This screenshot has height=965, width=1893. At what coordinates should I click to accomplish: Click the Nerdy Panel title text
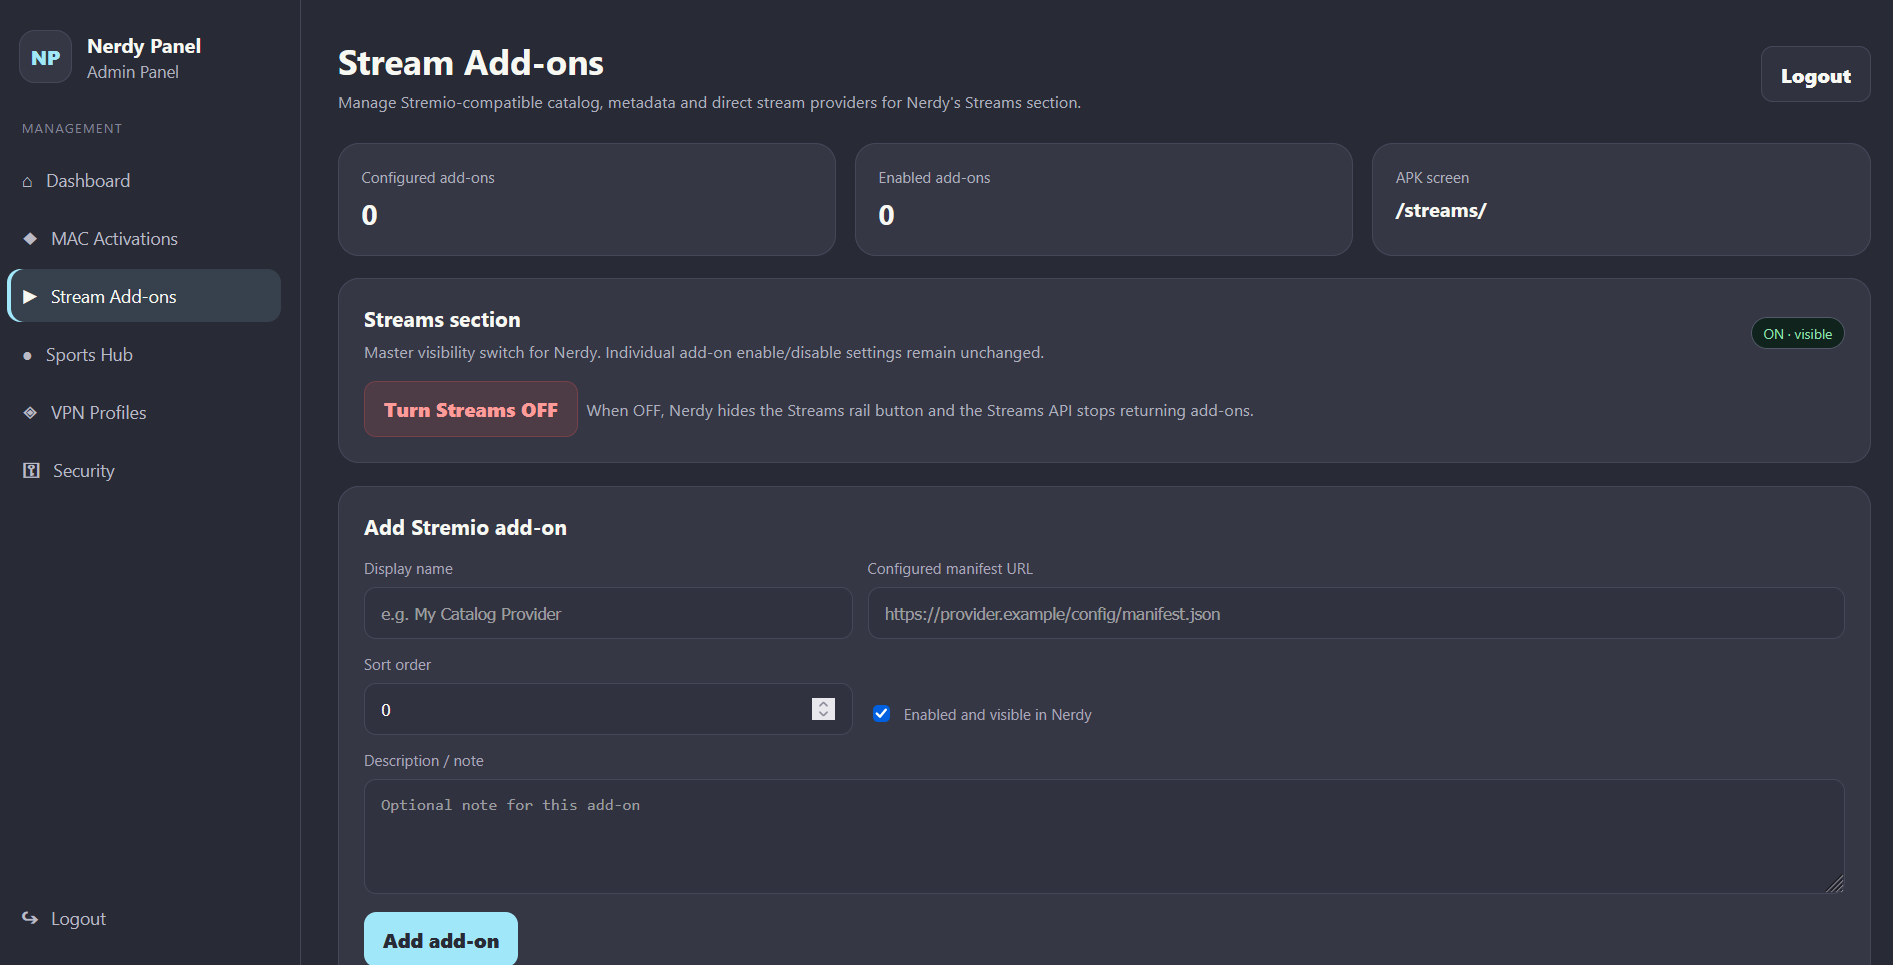pos(144,46)
